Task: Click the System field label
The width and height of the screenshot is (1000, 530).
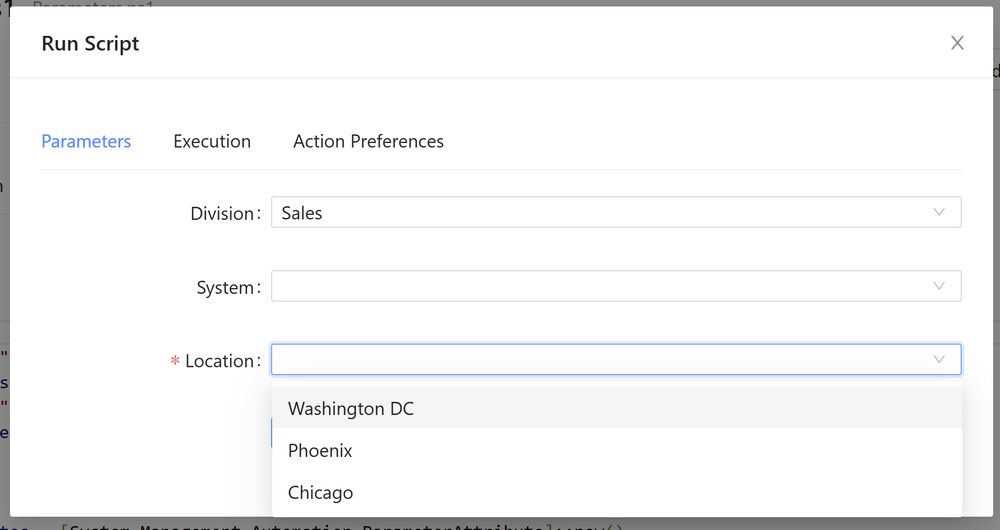Action: tap(228, 287)
